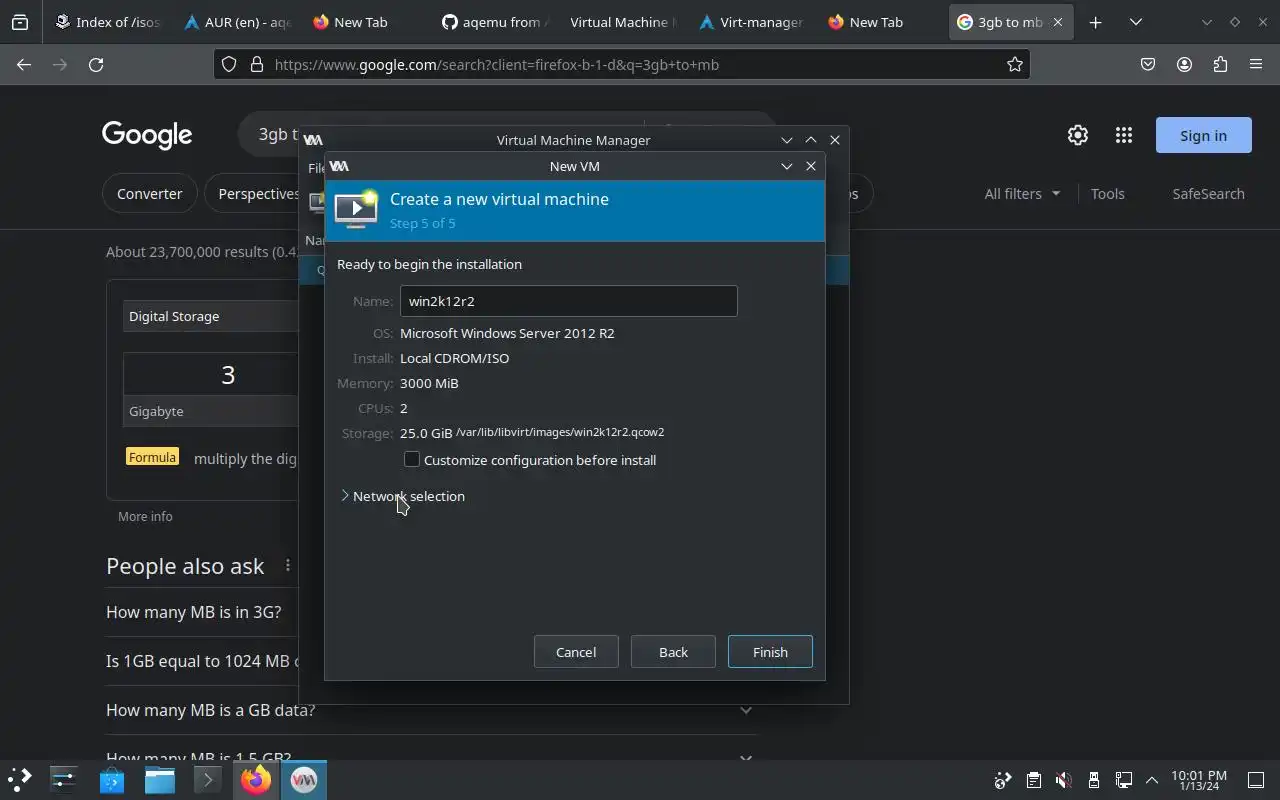The image size is (1280, 800).
Task: Open the All filters dropdown
Action: pyautogui.click(x=1022, y=194)
